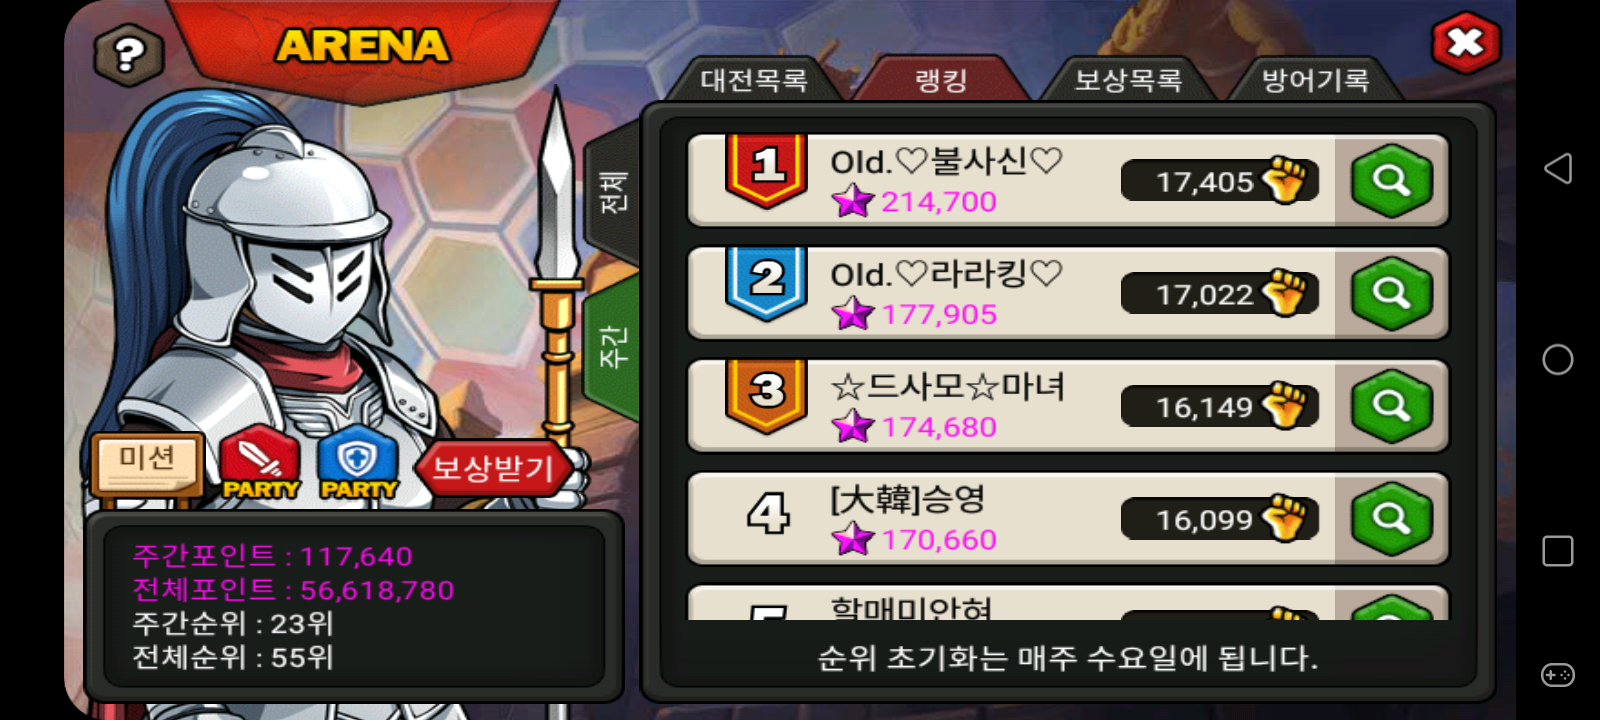
Task: Tap magnifier beside [大韓]승영
Action: [1391, 519]
